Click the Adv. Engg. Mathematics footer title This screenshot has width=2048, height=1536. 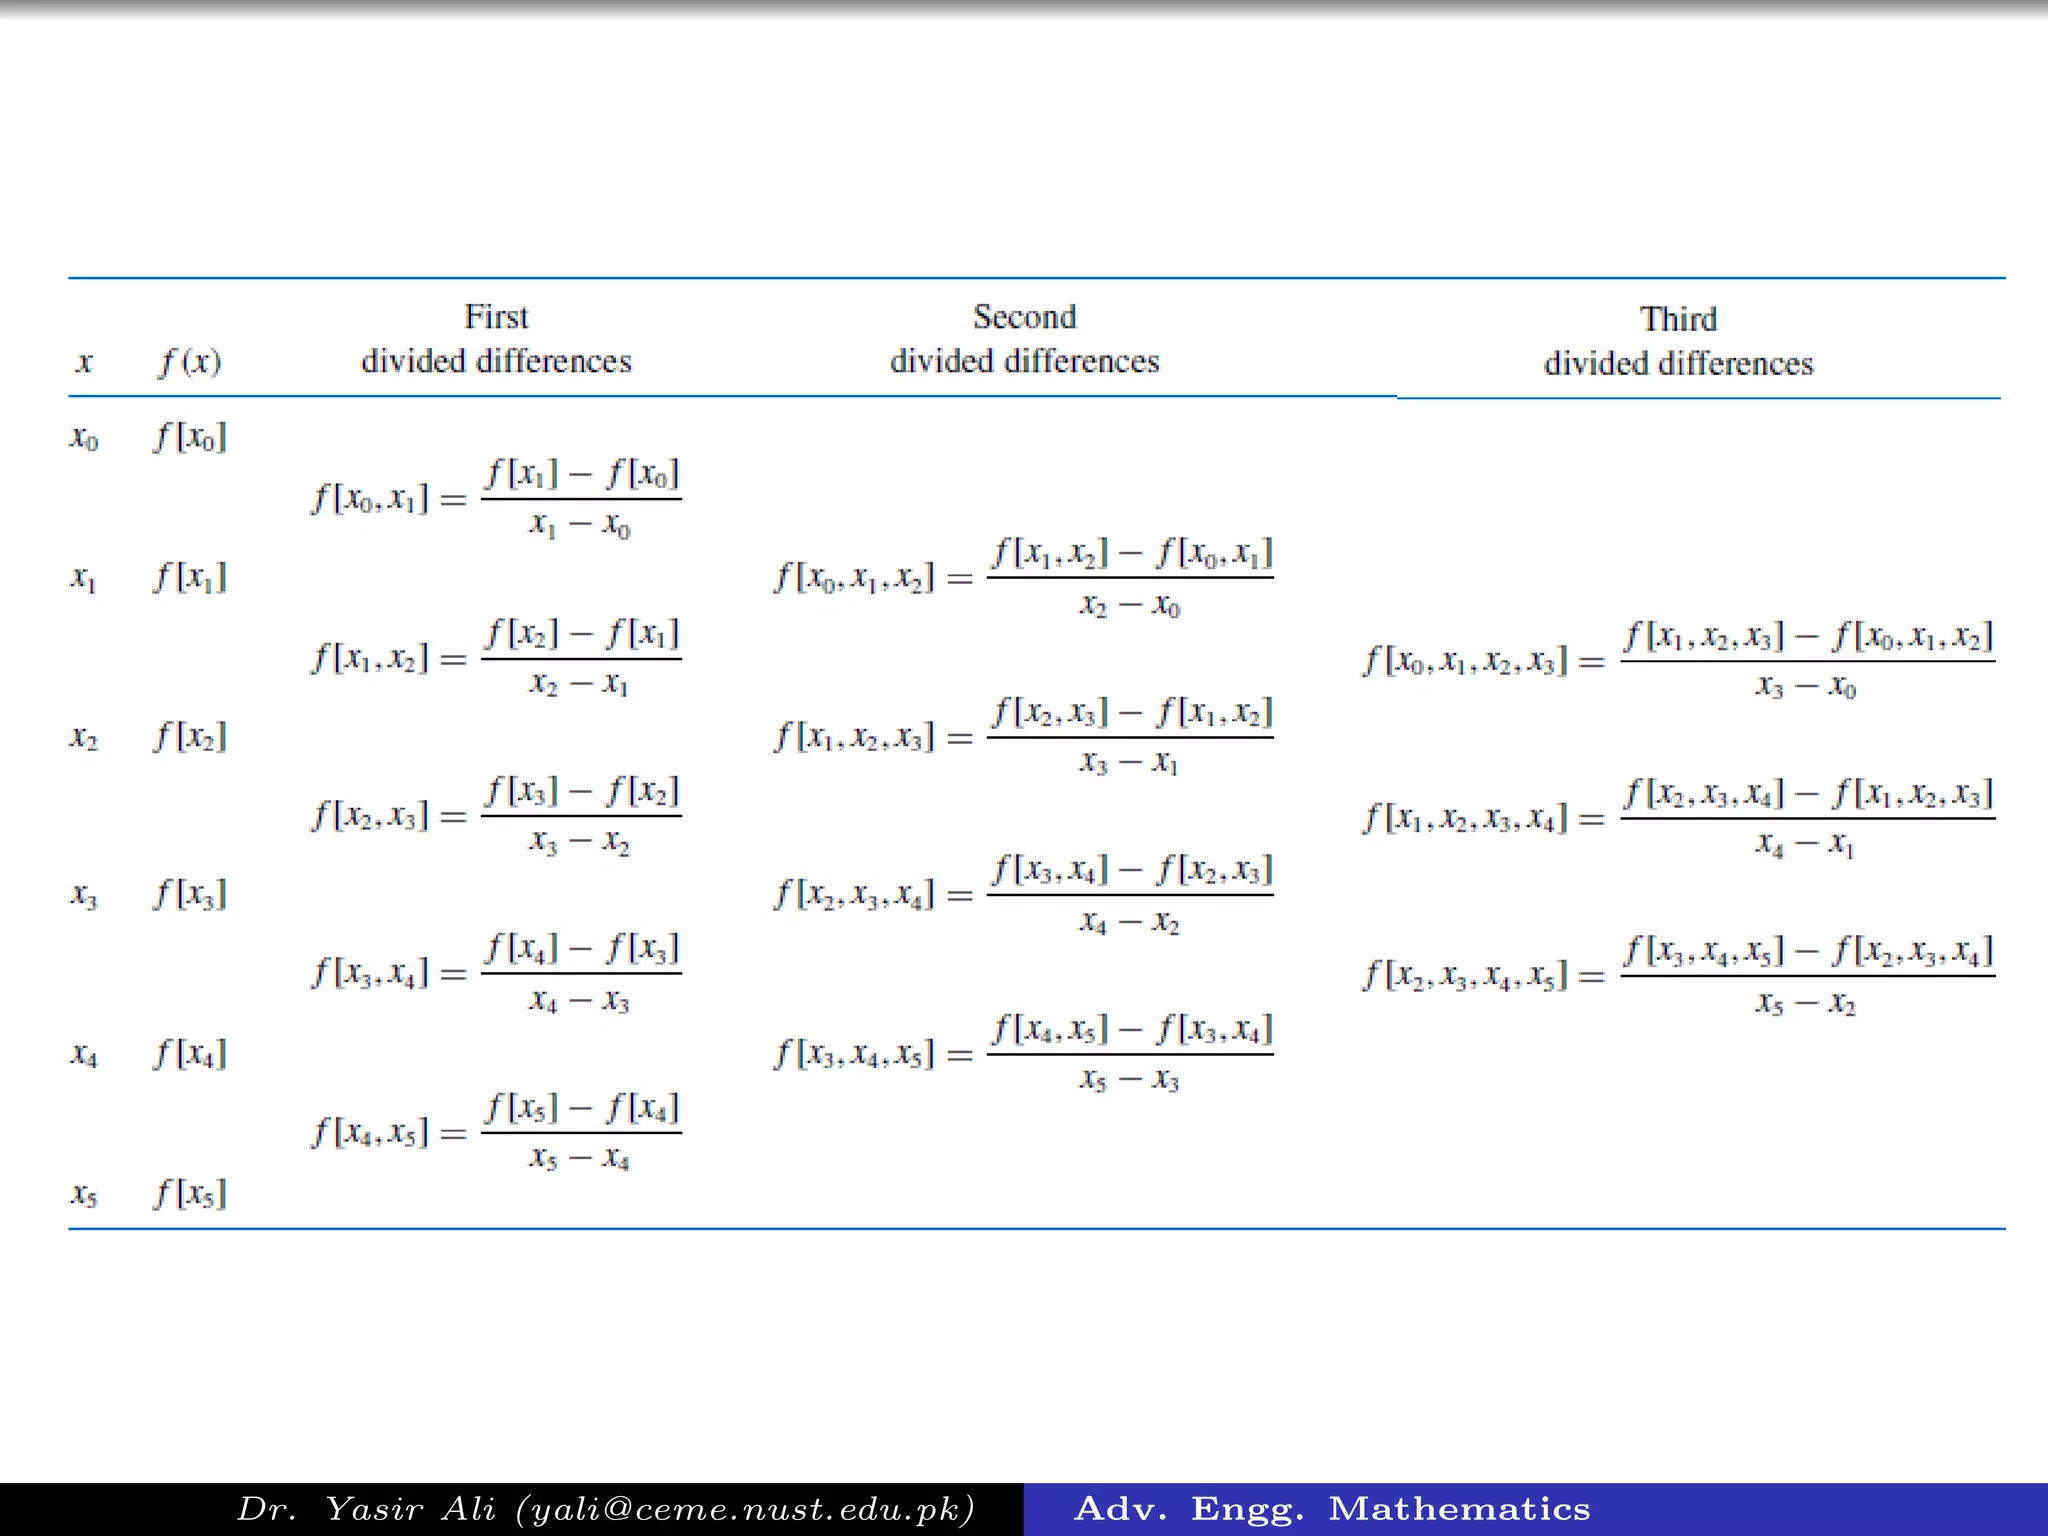[x=1332, y=1508]
